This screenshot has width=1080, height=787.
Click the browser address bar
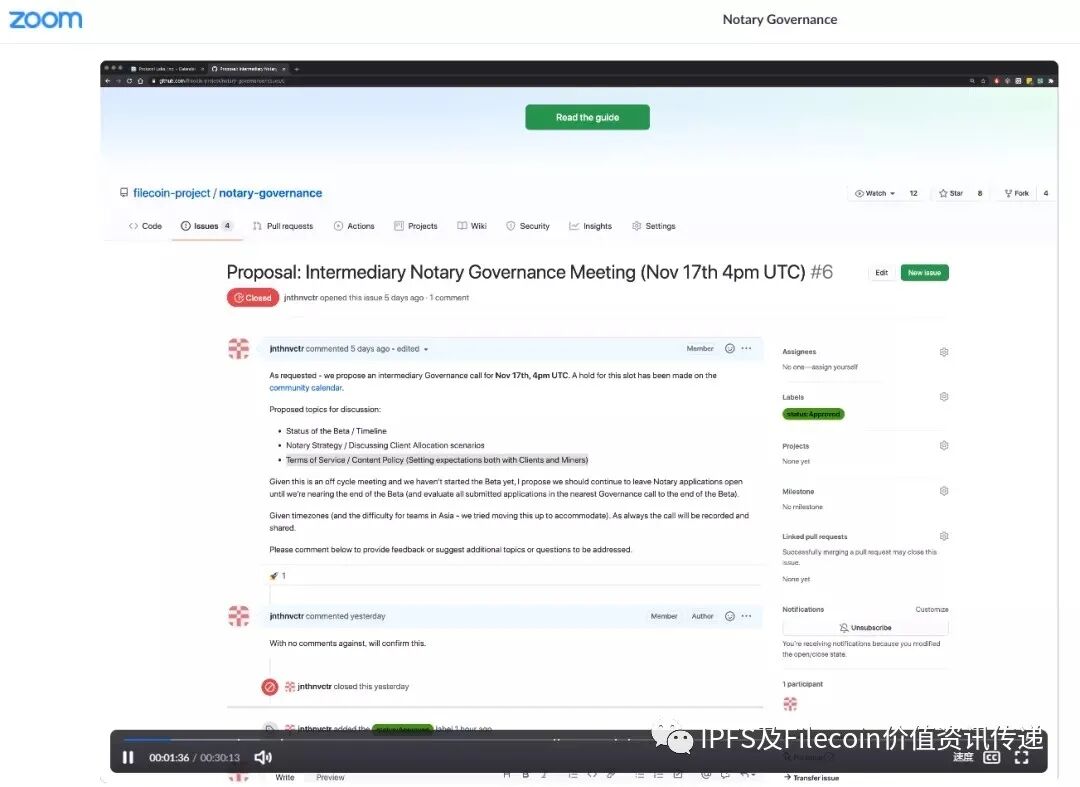pos(551,81)
